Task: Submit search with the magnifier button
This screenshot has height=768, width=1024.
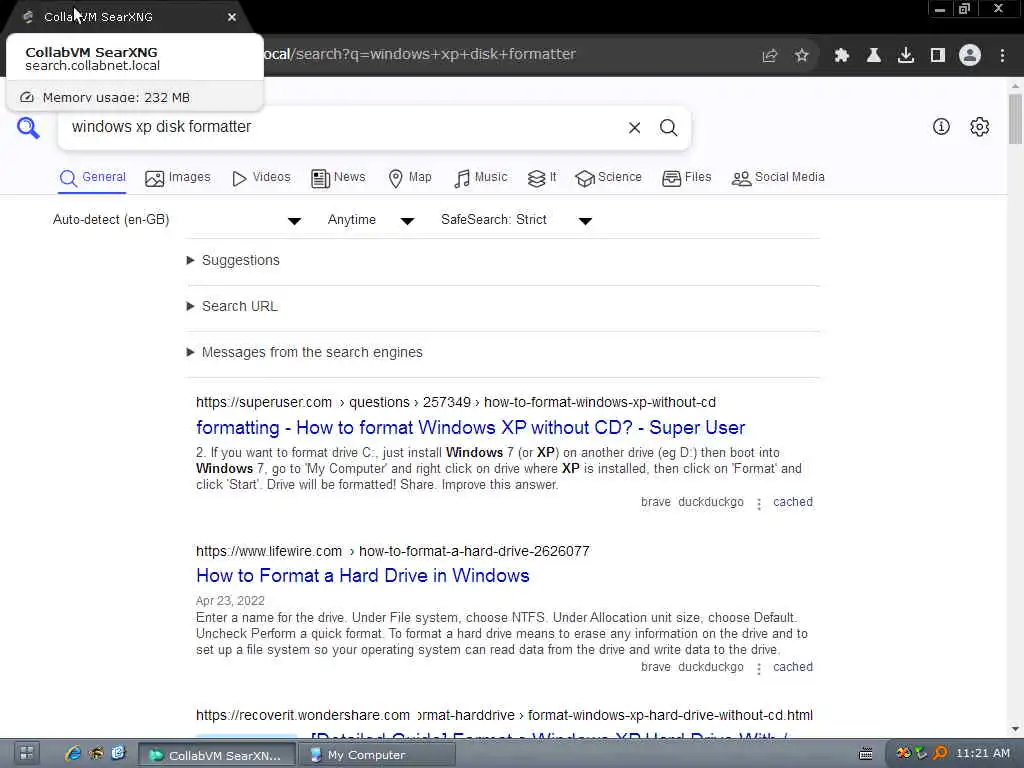Action: click(x=668, y=128)
